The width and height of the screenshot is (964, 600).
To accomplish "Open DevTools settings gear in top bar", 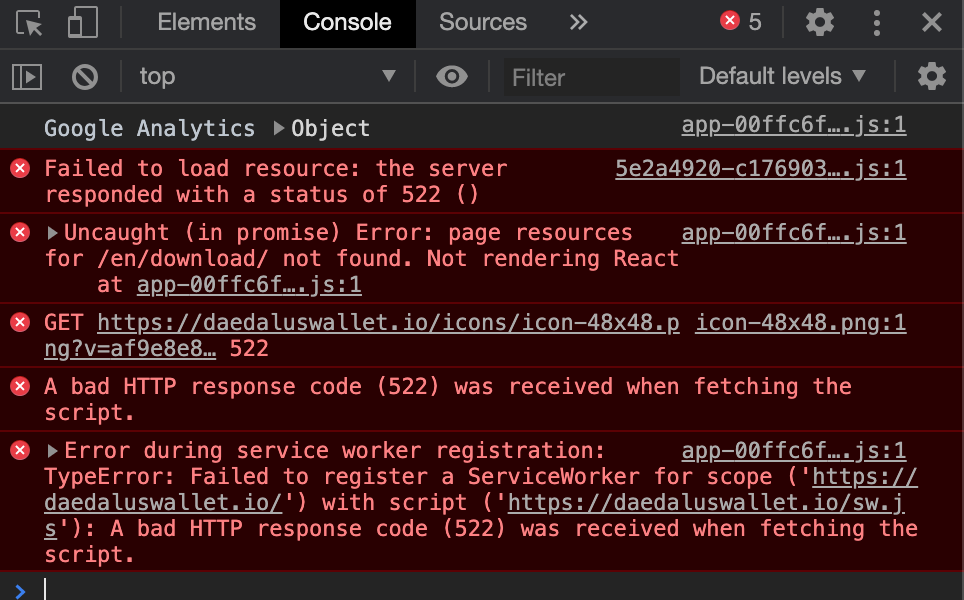I will coord(820,23).
